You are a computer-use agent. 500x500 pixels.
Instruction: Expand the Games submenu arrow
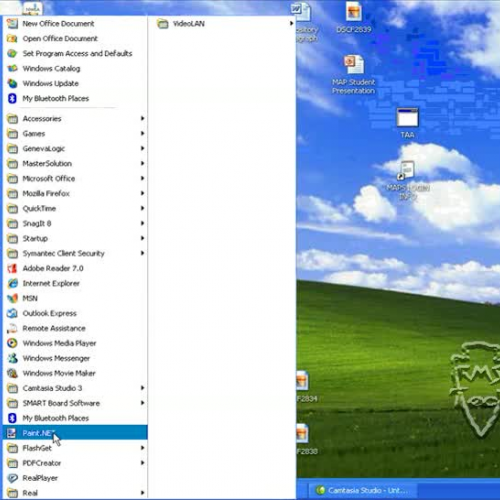pyautogui.click(x=142, y=133)
